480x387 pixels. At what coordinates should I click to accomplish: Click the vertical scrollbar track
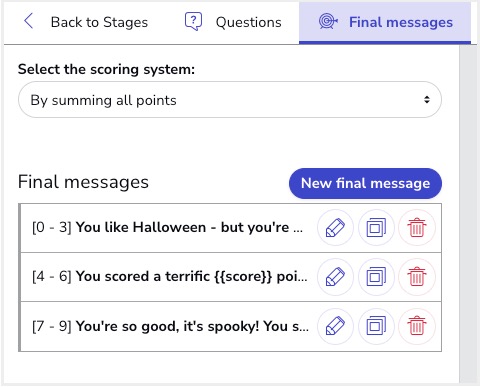click(468, 213)
